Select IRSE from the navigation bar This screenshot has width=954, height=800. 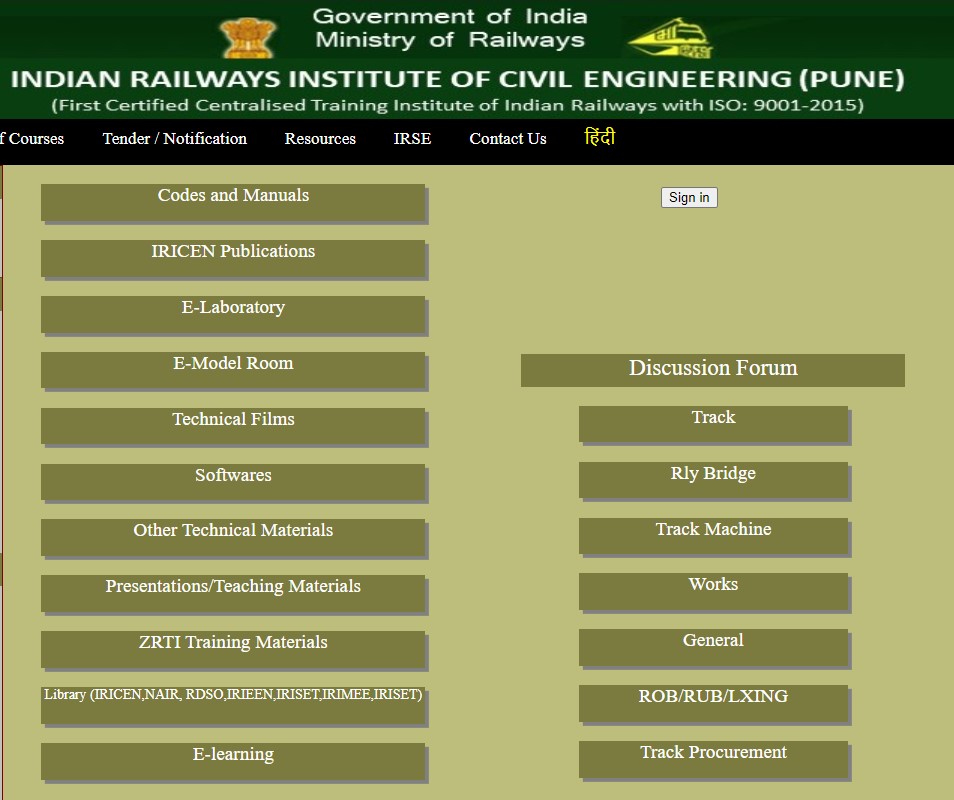click(412, 139)
